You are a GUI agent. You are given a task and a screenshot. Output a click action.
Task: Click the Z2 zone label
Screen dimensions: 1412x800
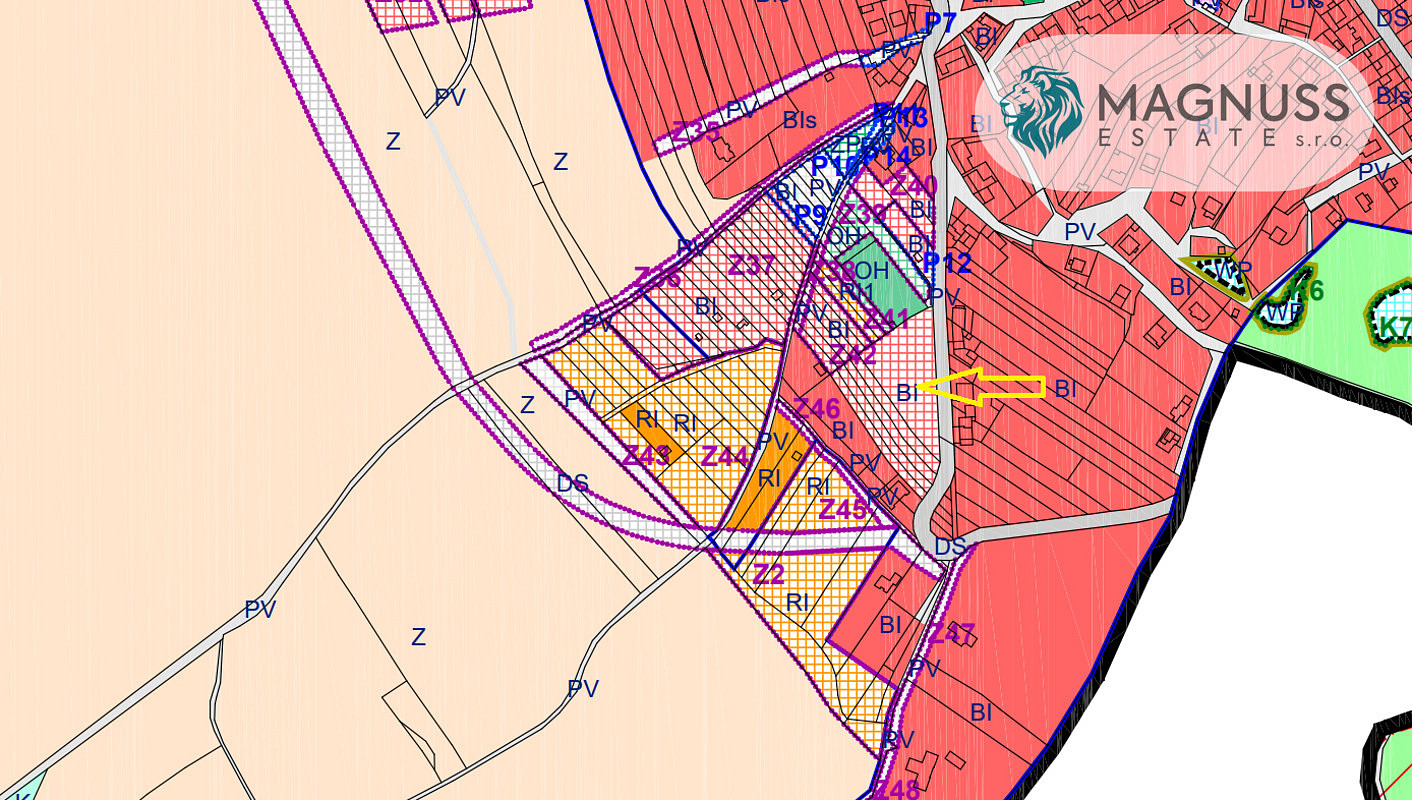click(x=768, y=574)
